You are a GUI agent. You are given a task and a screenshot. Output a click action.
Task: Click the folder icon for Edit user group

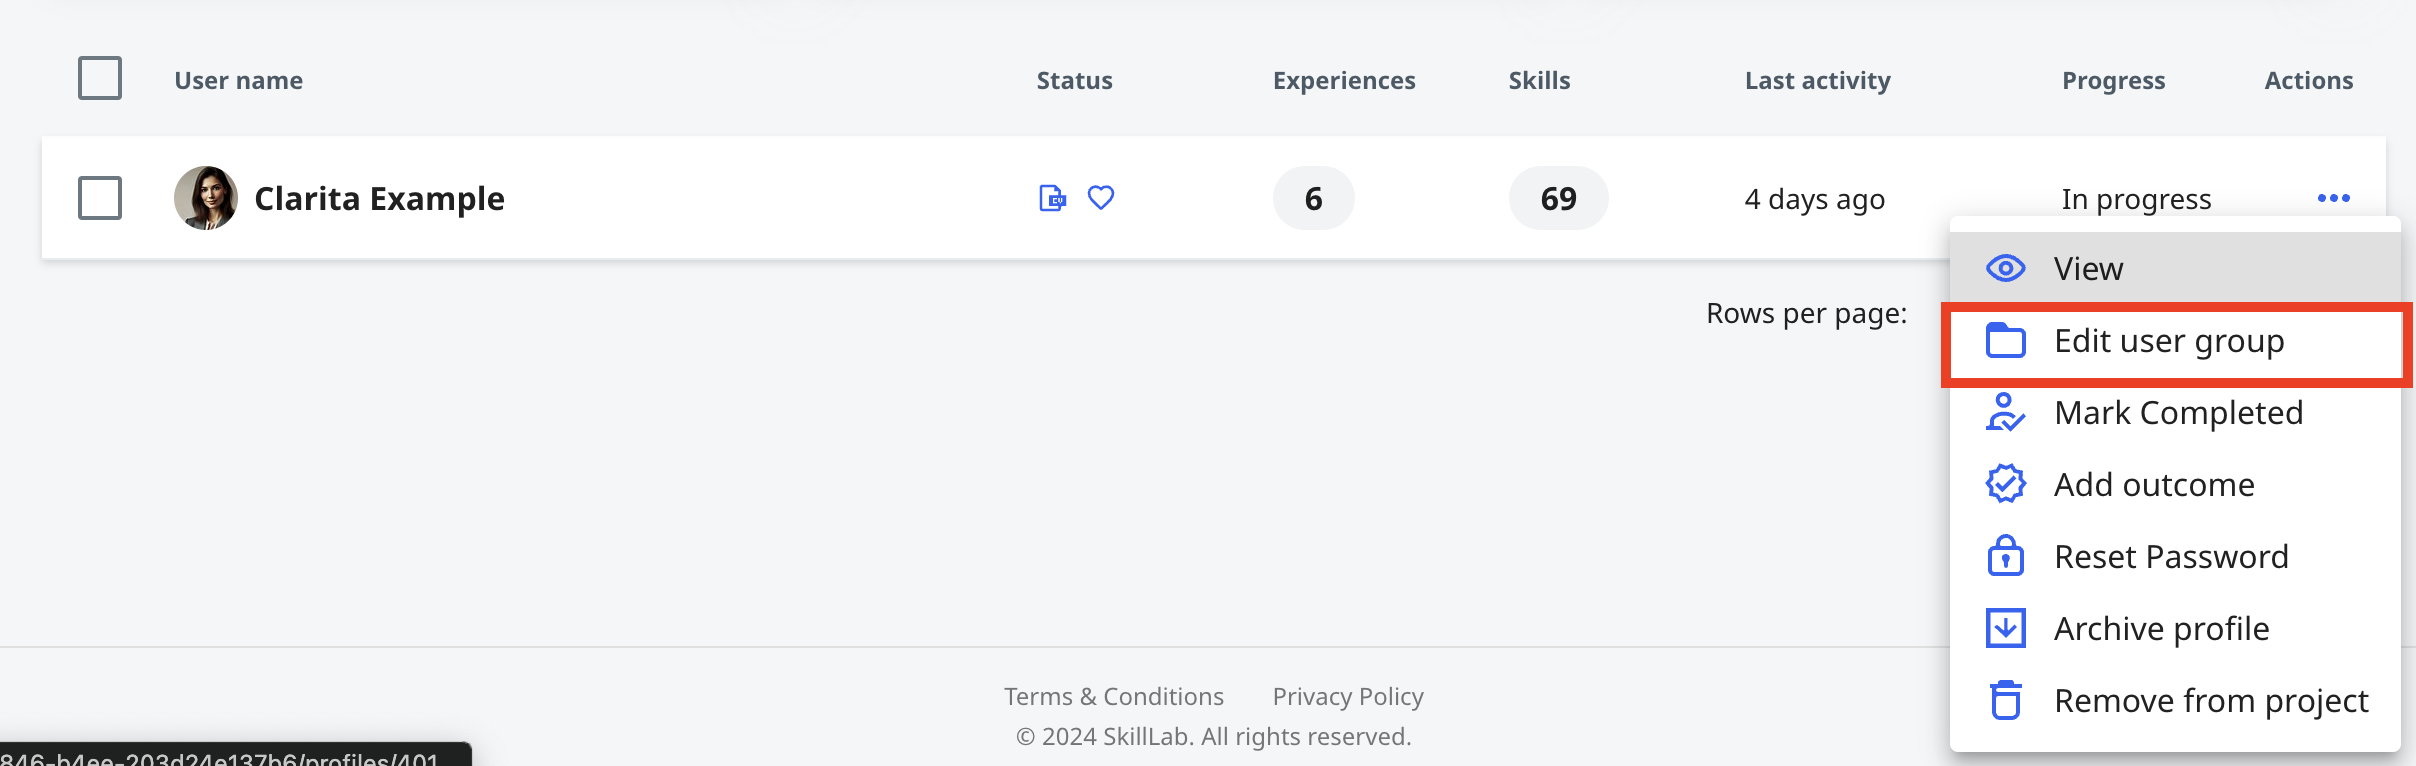click(2005, 340)
